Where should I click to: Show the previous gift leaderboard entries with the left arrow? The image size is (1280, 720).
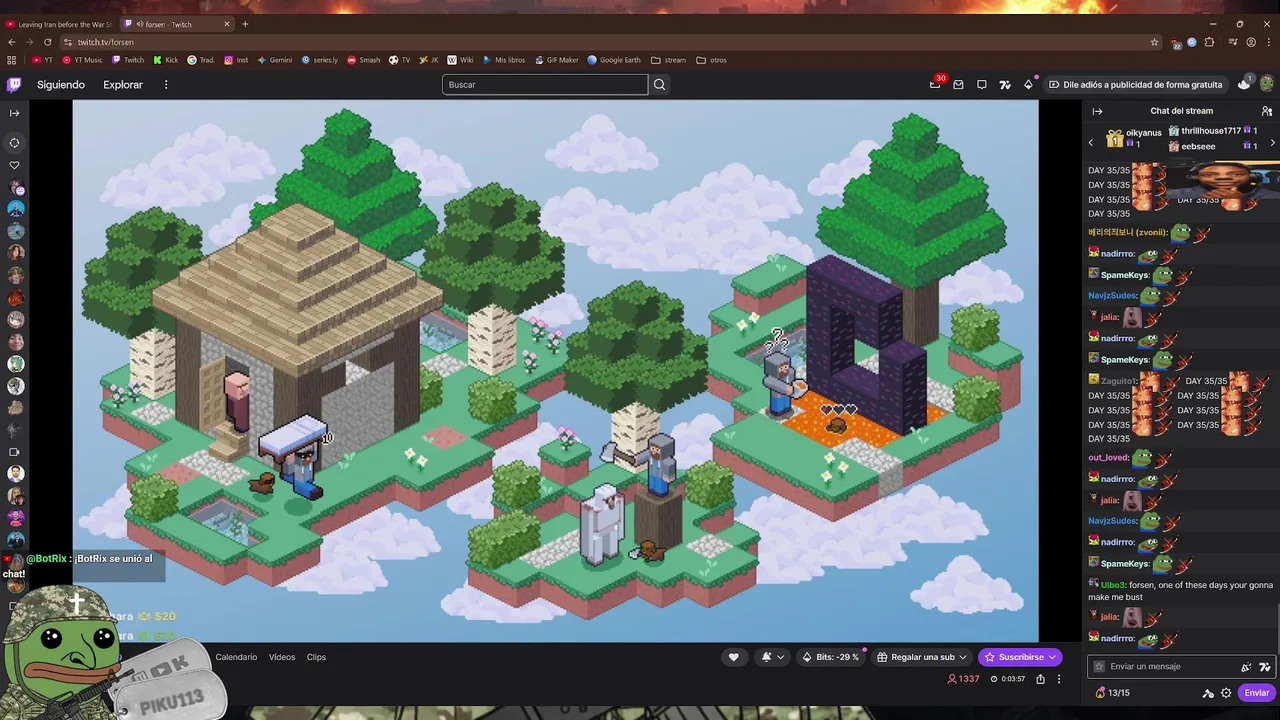click(1091, 143)
